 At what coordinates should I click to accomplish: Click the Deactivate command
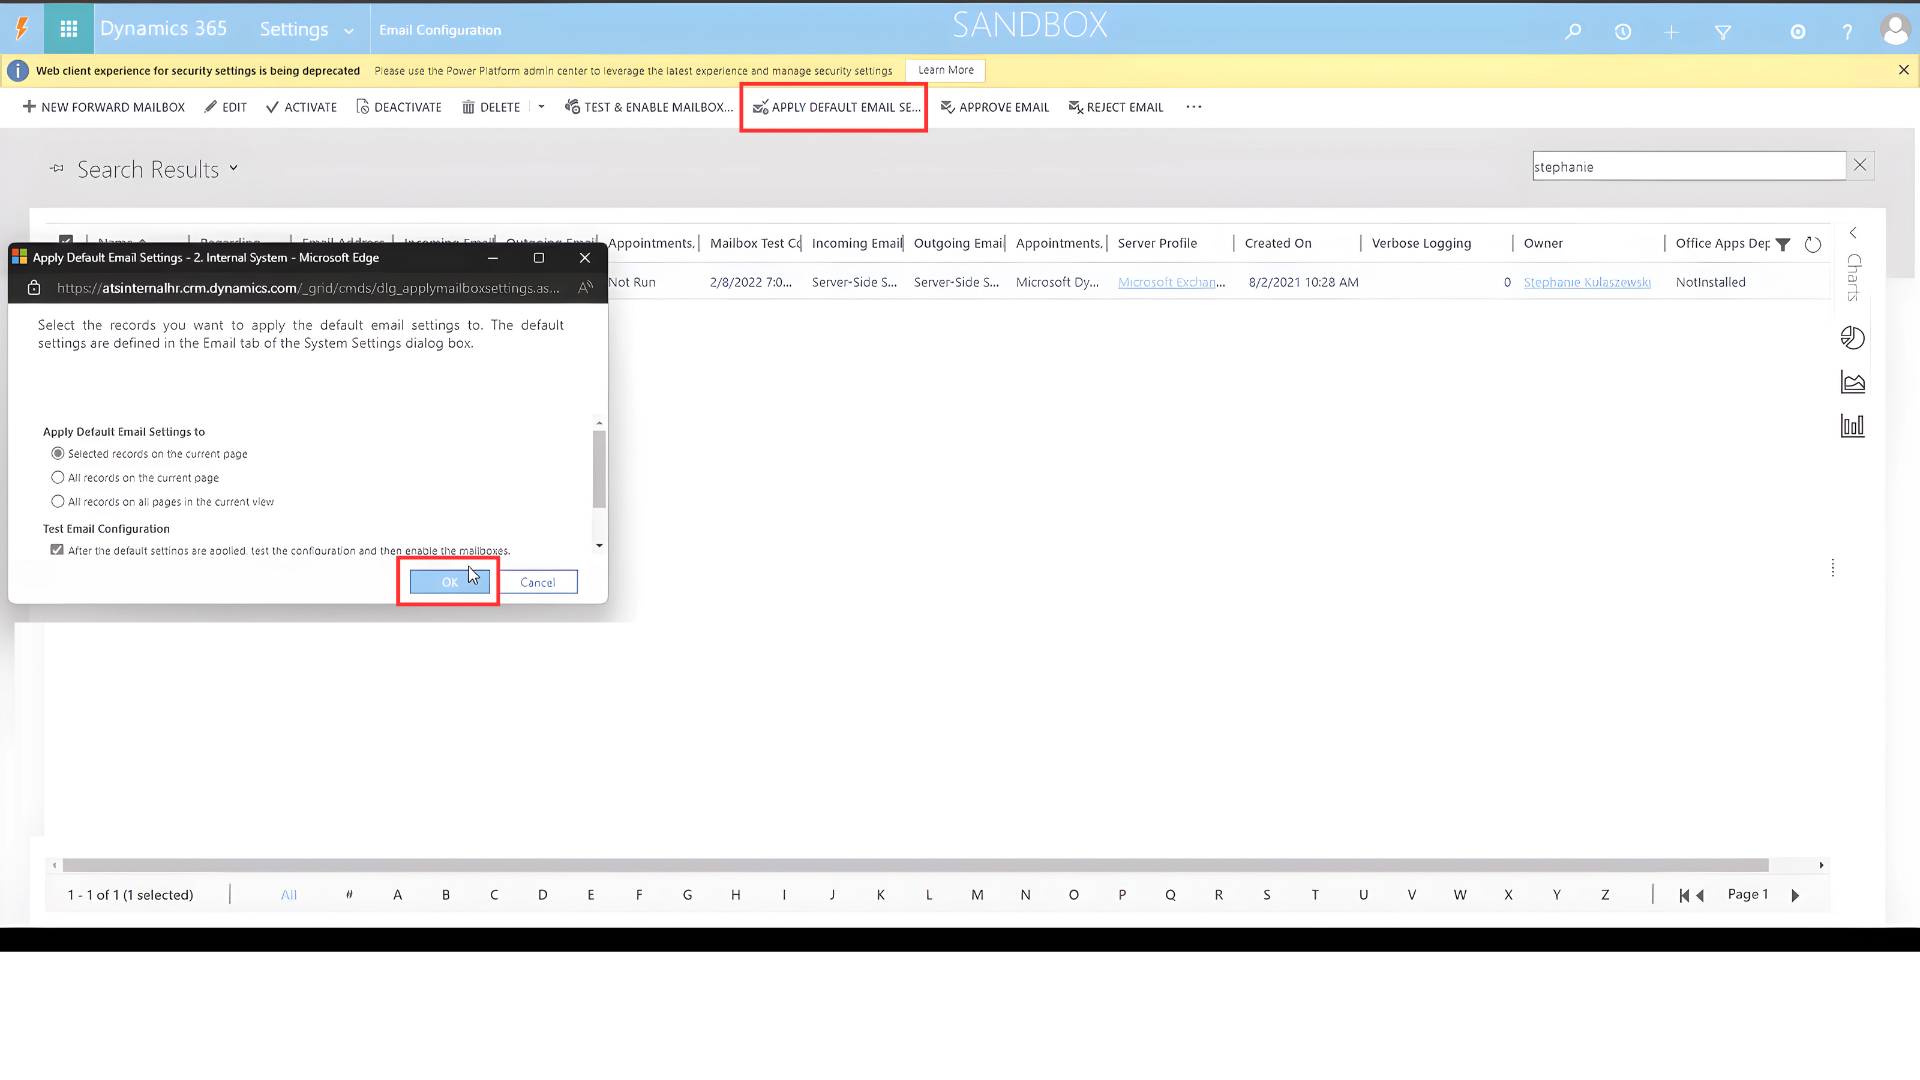pos(399,107)
